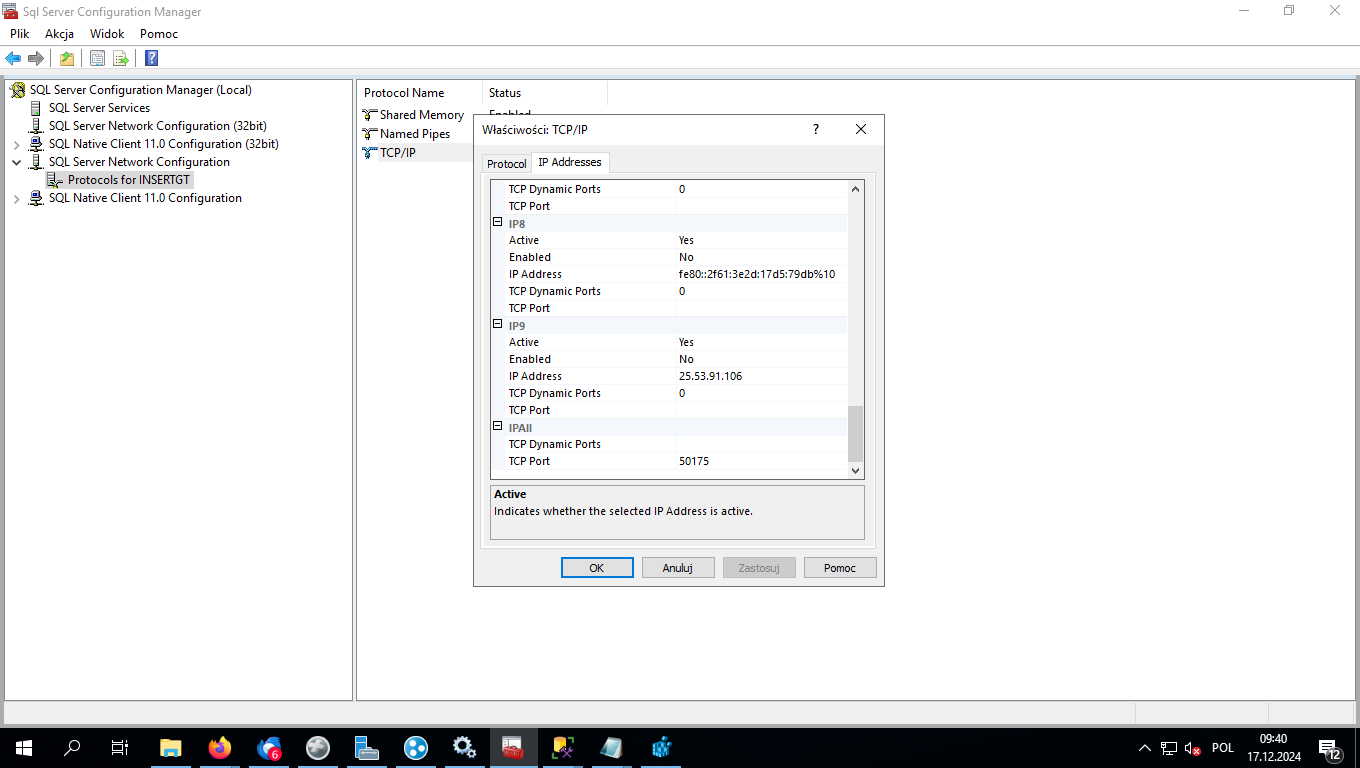Click the SQL Server Configuration Manager taskbar icon
The height and width of the screenshot is (768, 1360).
513,747
